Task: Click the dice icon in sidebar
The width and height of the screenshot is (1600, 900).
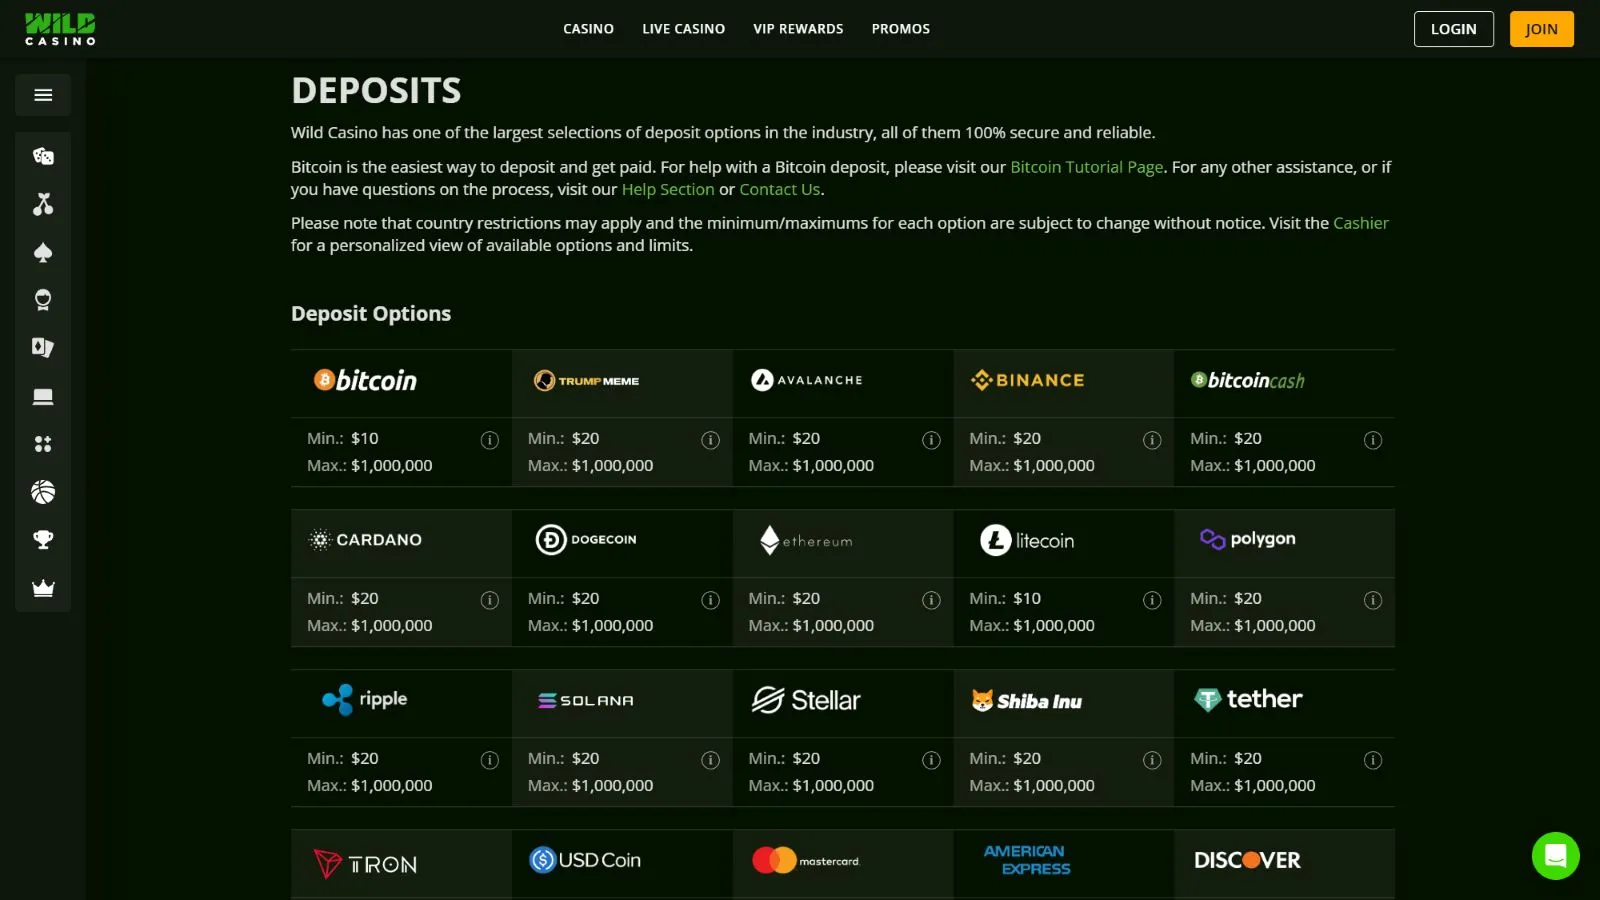Action: pos(43,156)
